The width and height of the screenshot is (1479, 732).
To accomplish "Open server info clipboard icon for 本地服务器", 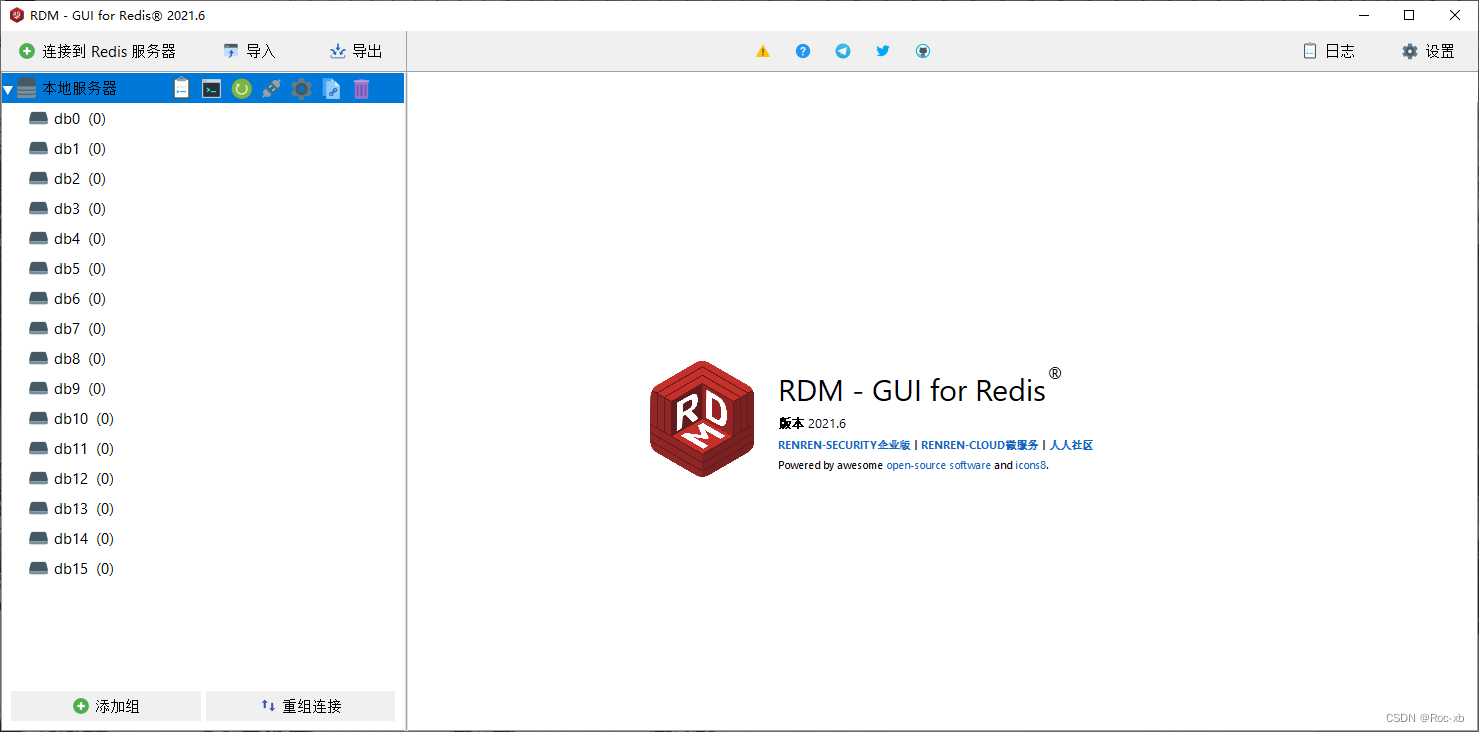I will (181, 89).
